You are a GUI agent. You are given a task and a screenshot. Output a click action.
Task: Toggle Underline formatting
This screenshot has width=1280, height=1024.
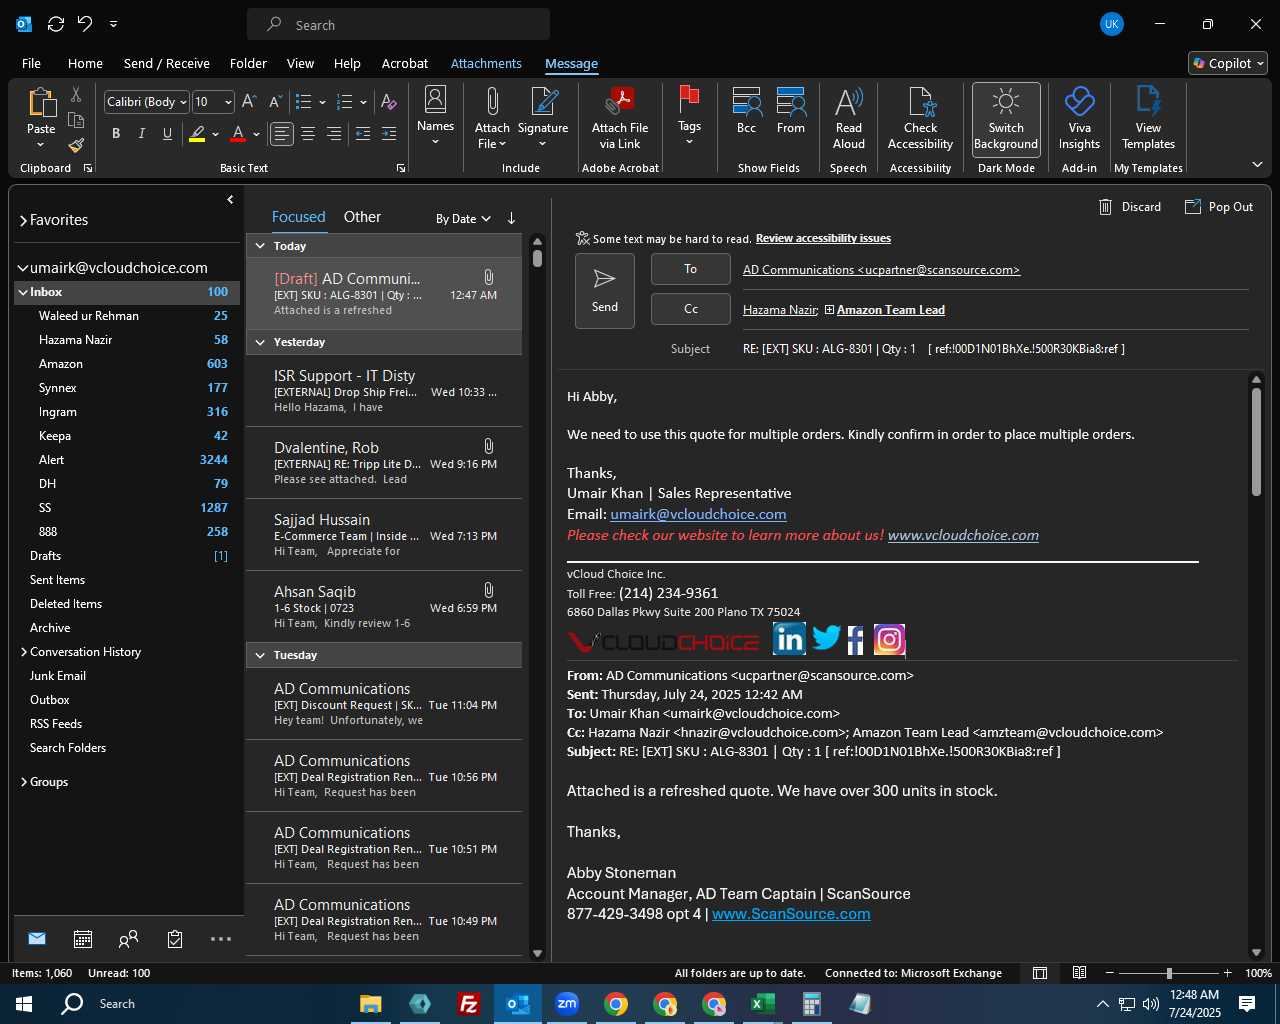pos(167,134)
